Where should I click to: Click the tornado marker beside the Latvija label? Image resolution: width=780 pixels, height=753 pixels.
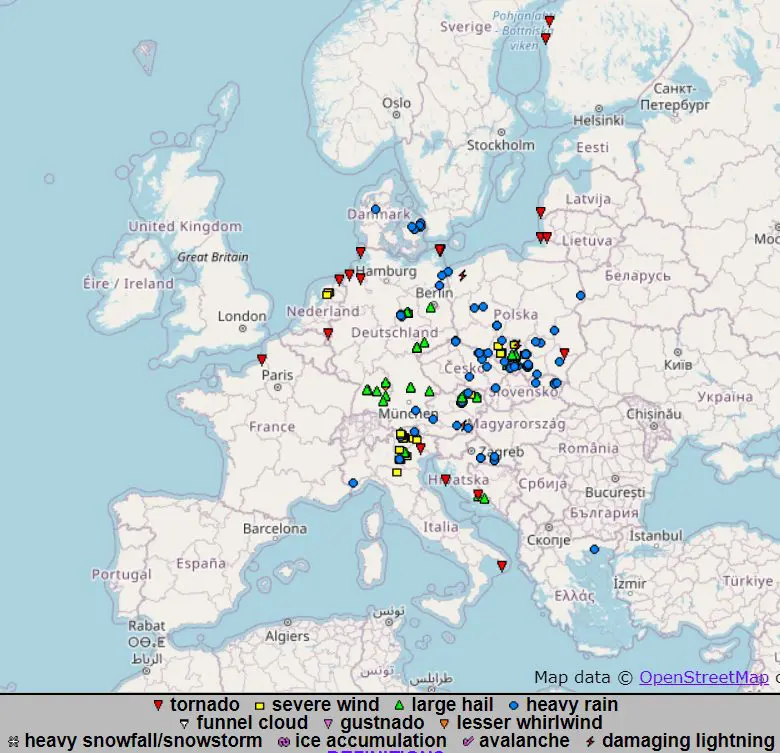pyautogui.click(x=541, y=212)
